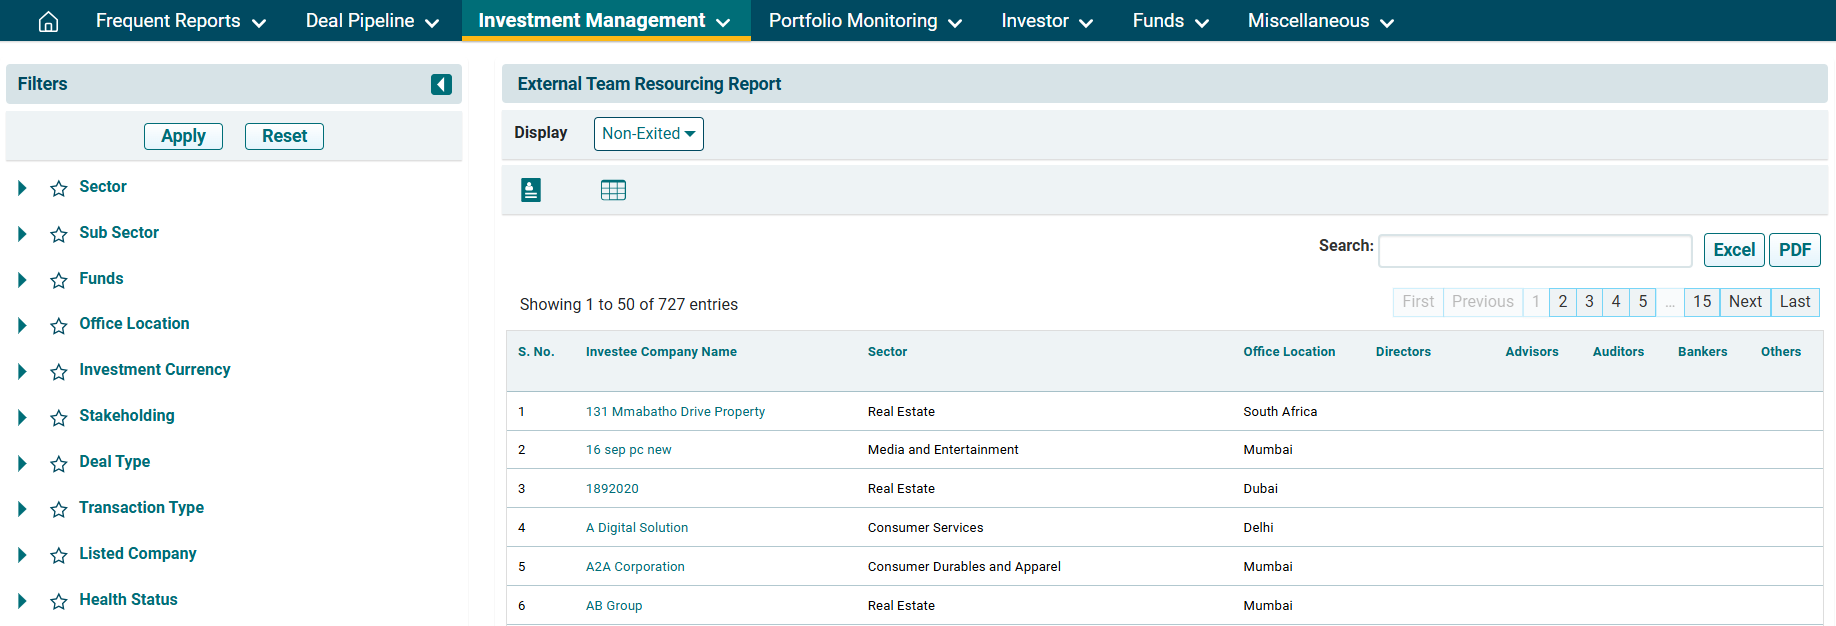The height and width of the screenshot is (626, 1836).
Task: Export the report to Excel
Action: [x=1733, y=250]
